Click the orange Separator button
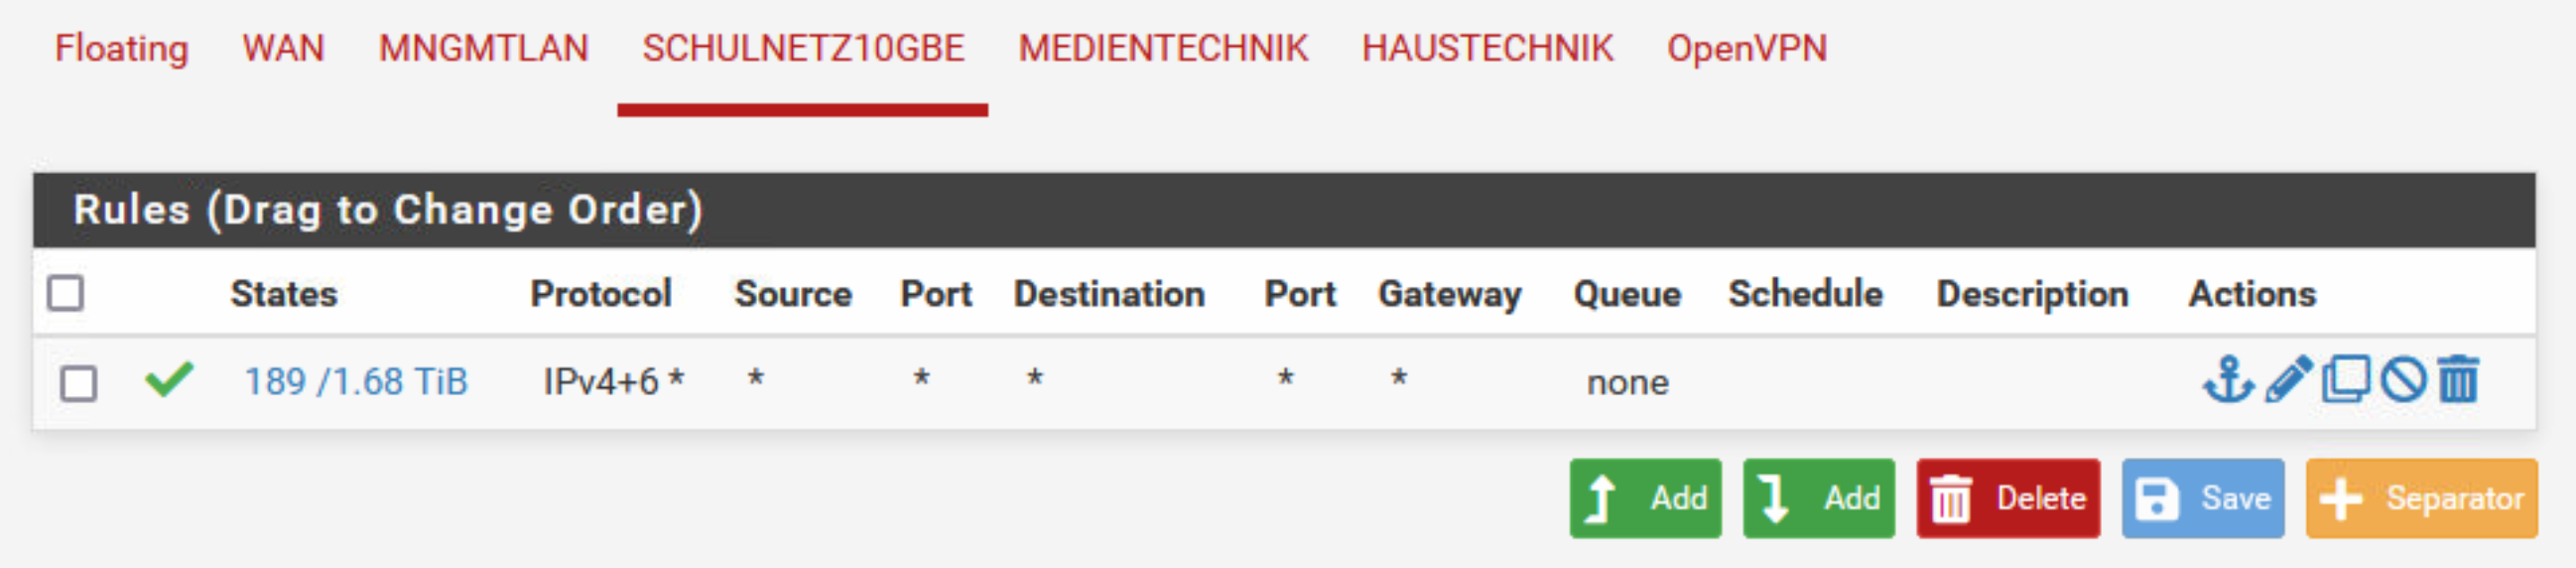 click(x=2421, y=498)
